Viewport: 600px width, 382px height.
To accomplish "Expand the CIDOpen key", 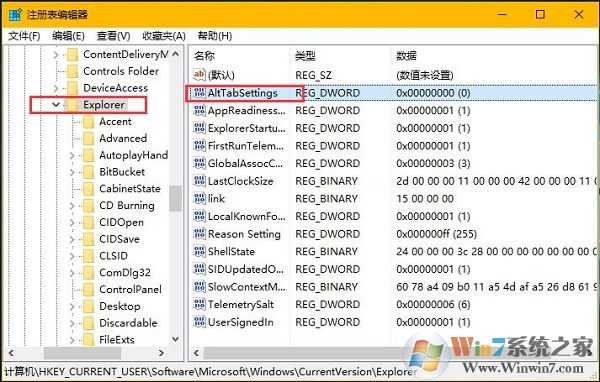I will (72, 222).
